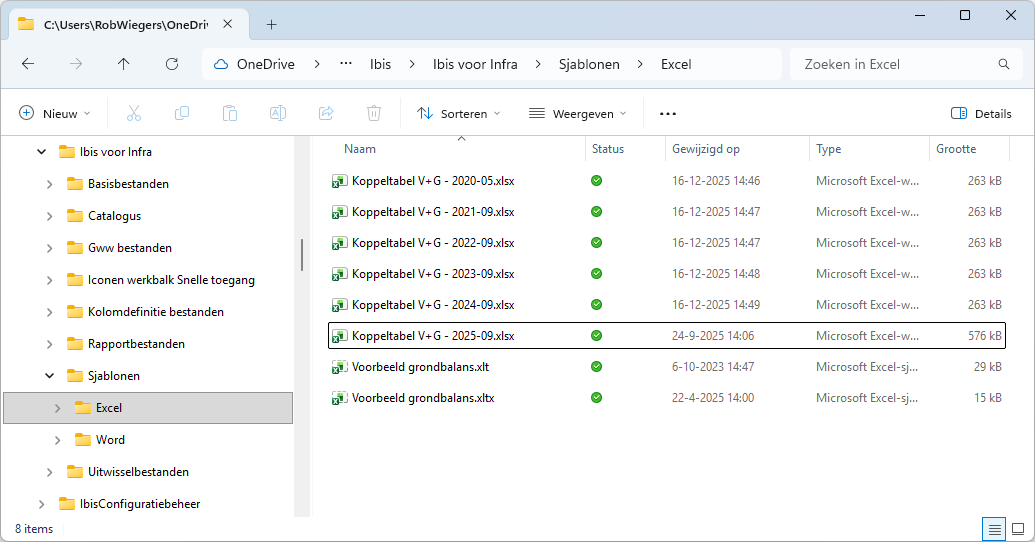The width and height of the screenshot is (1035, 542).
Task: Open breadcrumb chevron after Sjablonen
Action: point(640,64)
